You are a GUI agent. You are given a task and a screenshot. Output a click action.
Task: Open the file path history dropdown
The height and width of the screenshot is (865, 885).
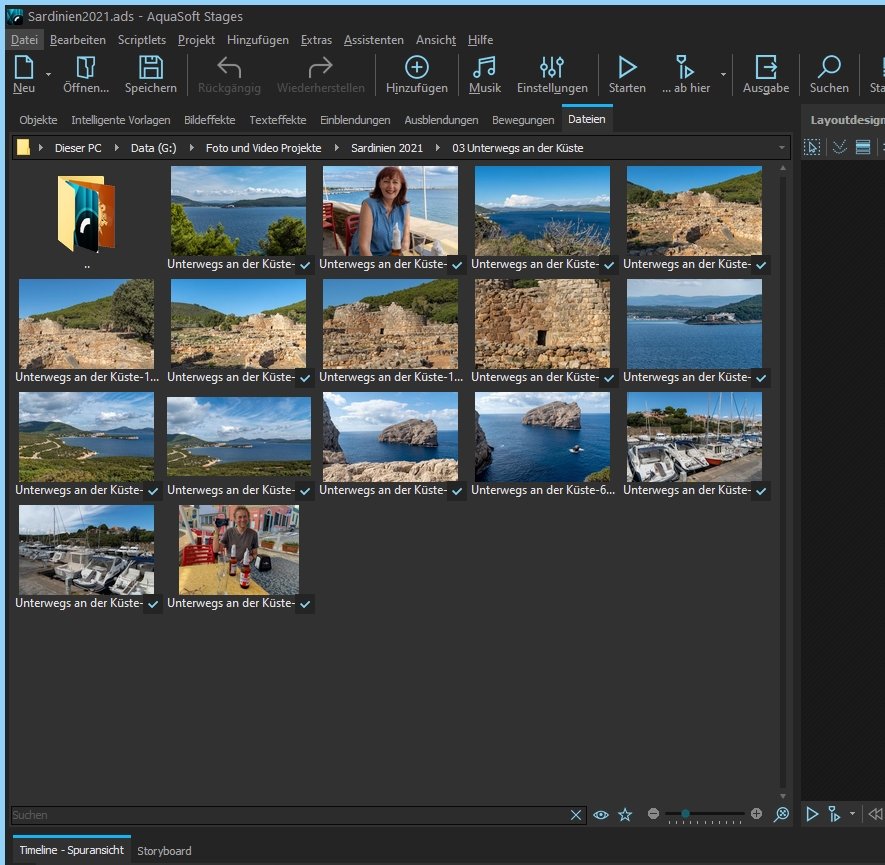(781, 148)
